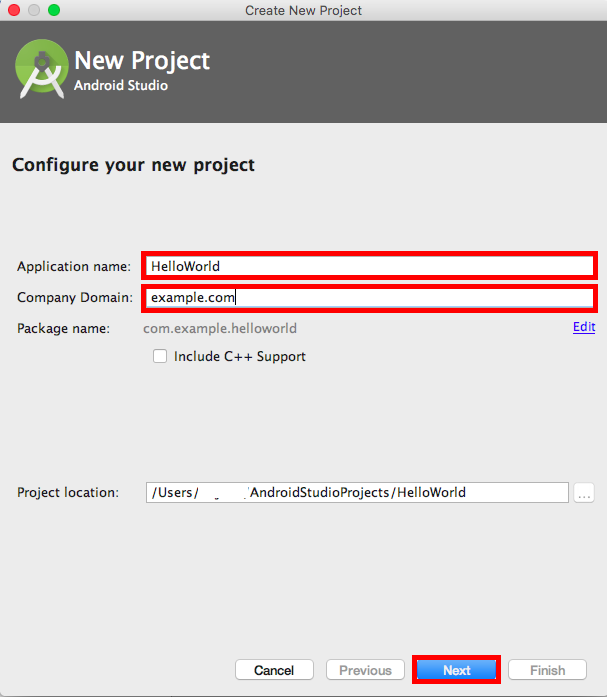Enable the Include C++ Support checkbox
Image resolution: width=607 pixels, height=697 pixels.
(x=160, y=356)
